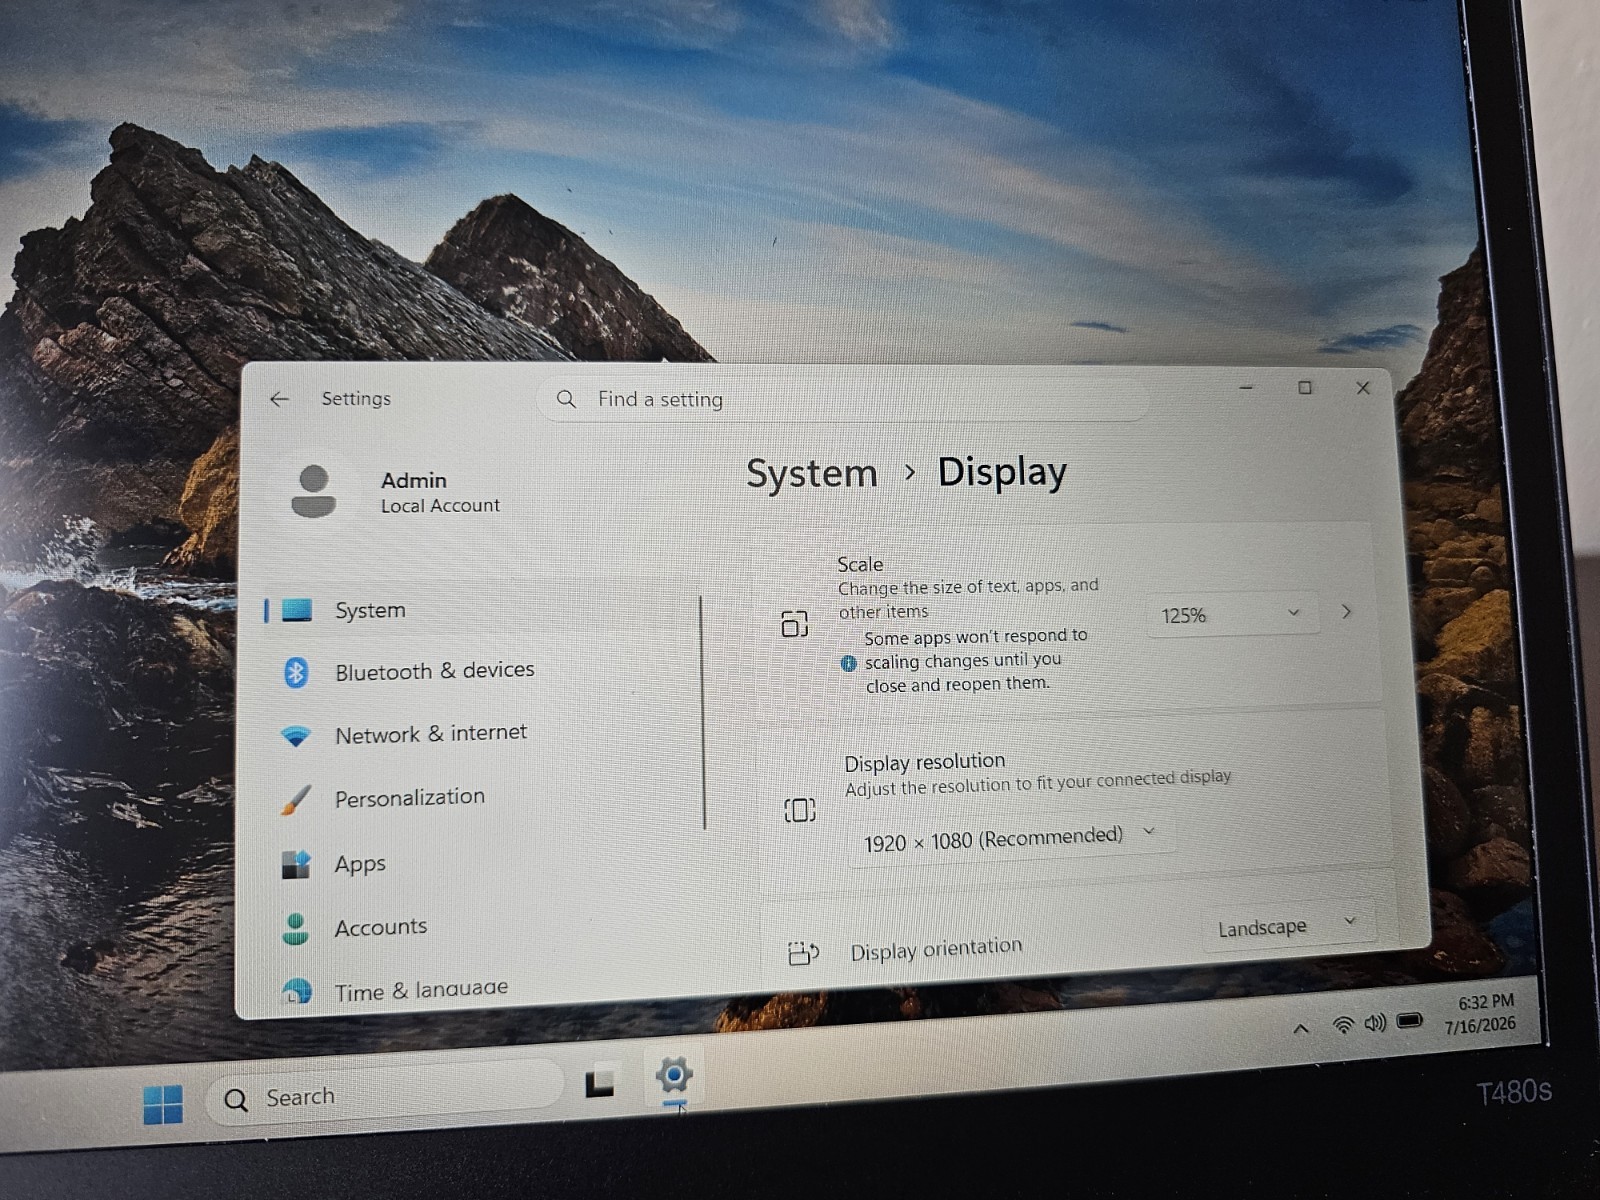Click the back arrow in Settings
This screenshot has height=1200, width=1600.
[279, 399]
